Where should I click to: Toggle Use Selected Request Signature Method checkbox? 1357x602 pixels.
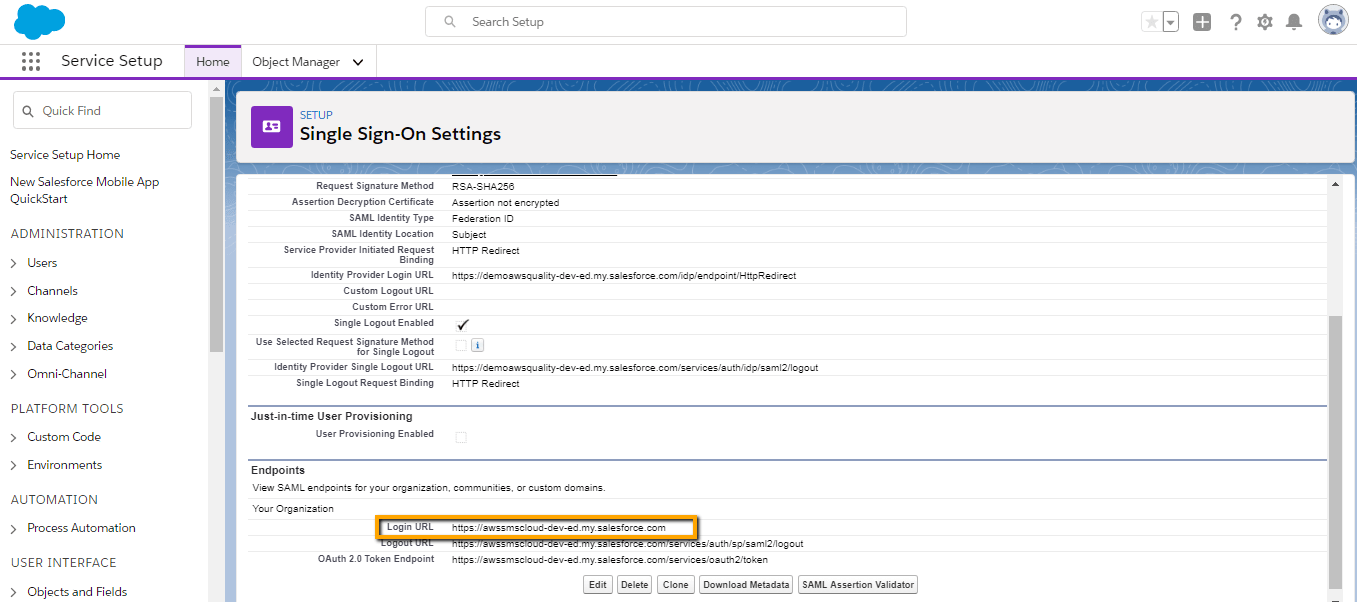click(x=461, y=345)
